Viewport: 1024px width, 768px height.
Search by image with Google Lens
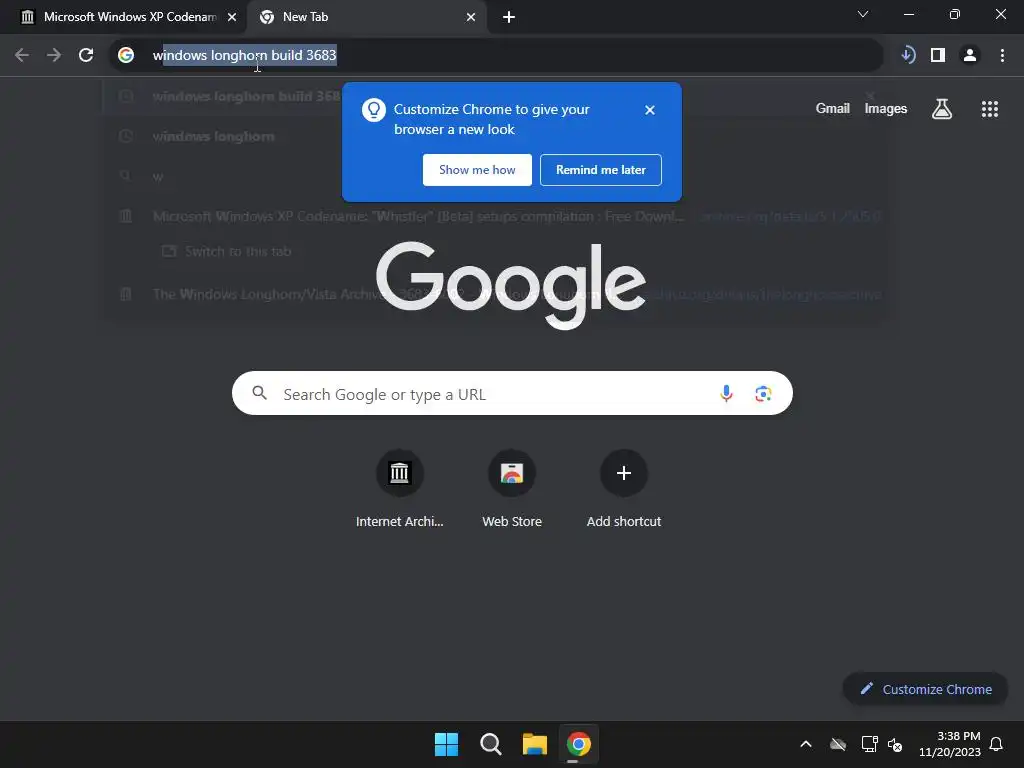click(763, 393)
